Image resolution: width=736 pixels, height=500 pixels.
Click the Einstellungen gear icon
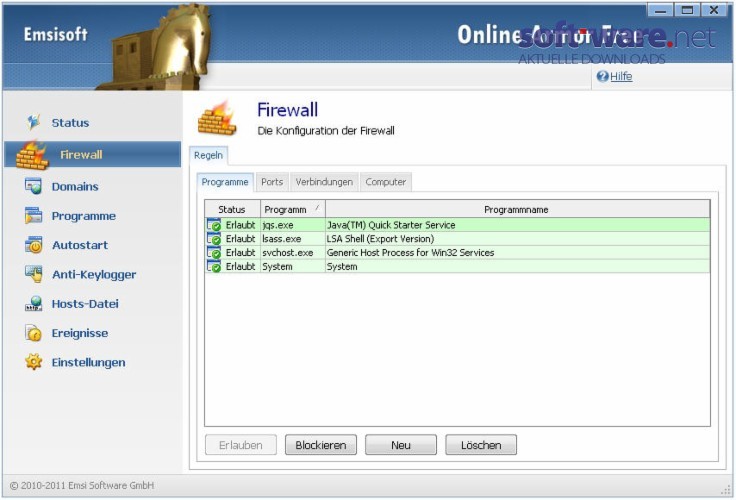click(x=33, y=362)
